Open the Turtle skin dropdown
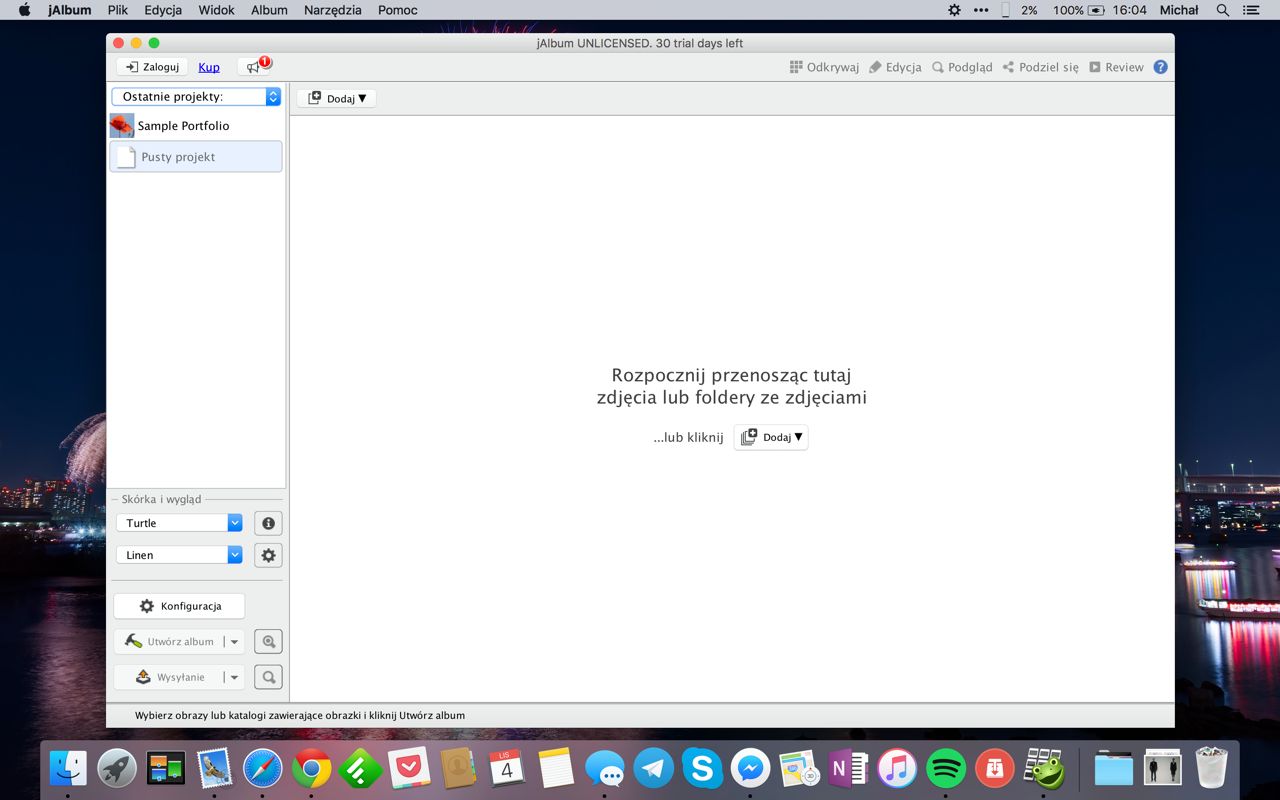This screenshot has width=1280, height=800. pos(179,523)
